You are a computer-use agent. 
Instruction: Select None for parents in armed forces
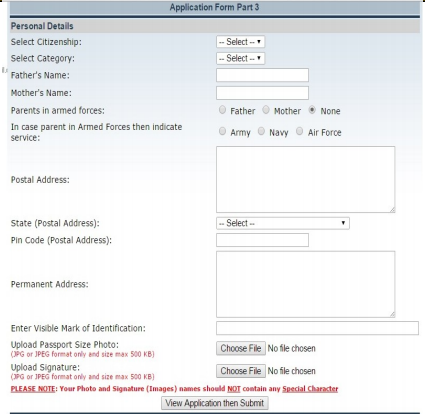tap(312, 110)
